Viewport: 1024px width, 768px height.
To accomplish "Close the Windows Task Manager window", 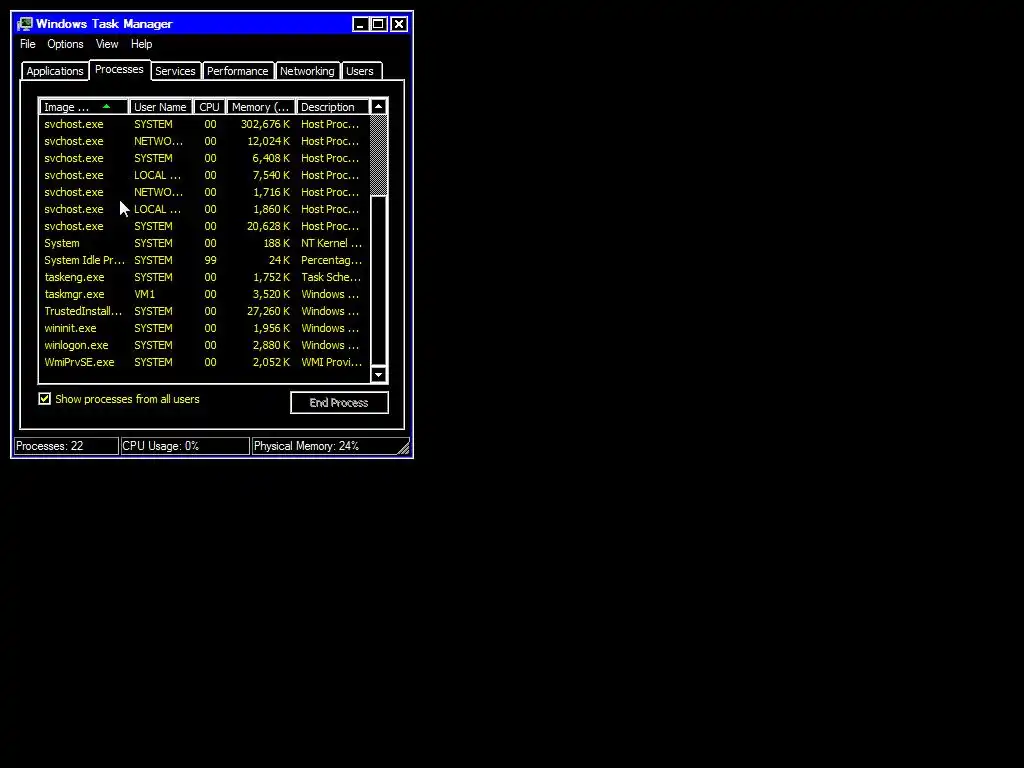I will pos(399,24).
